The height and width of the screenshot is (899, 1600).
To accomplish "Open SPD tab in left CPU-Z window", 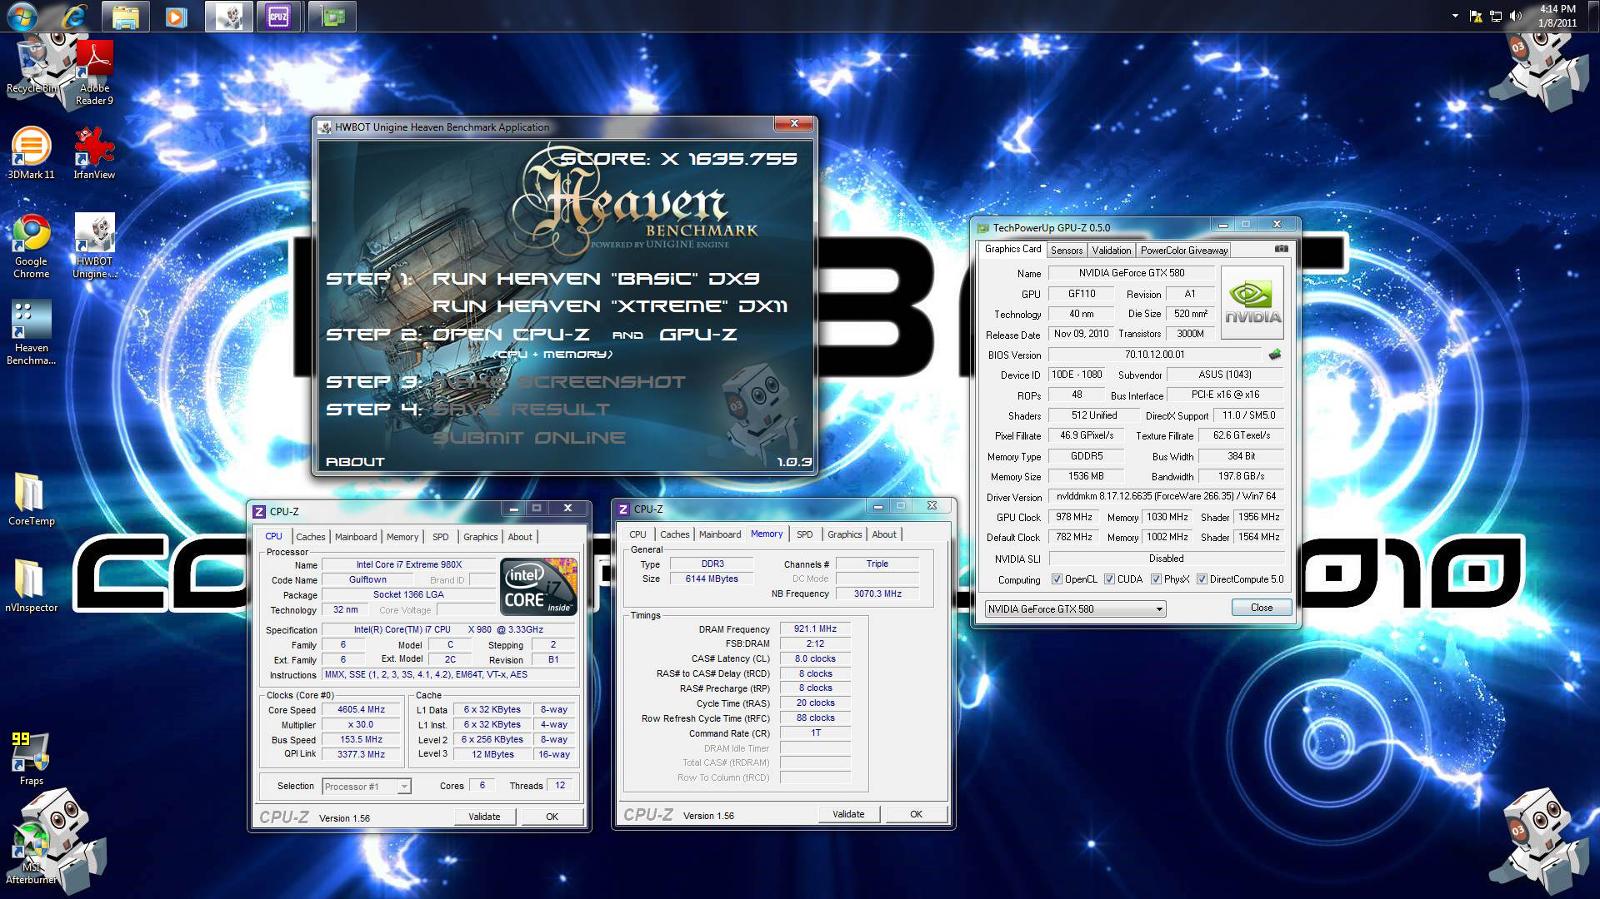I will (x=440, y=537).
